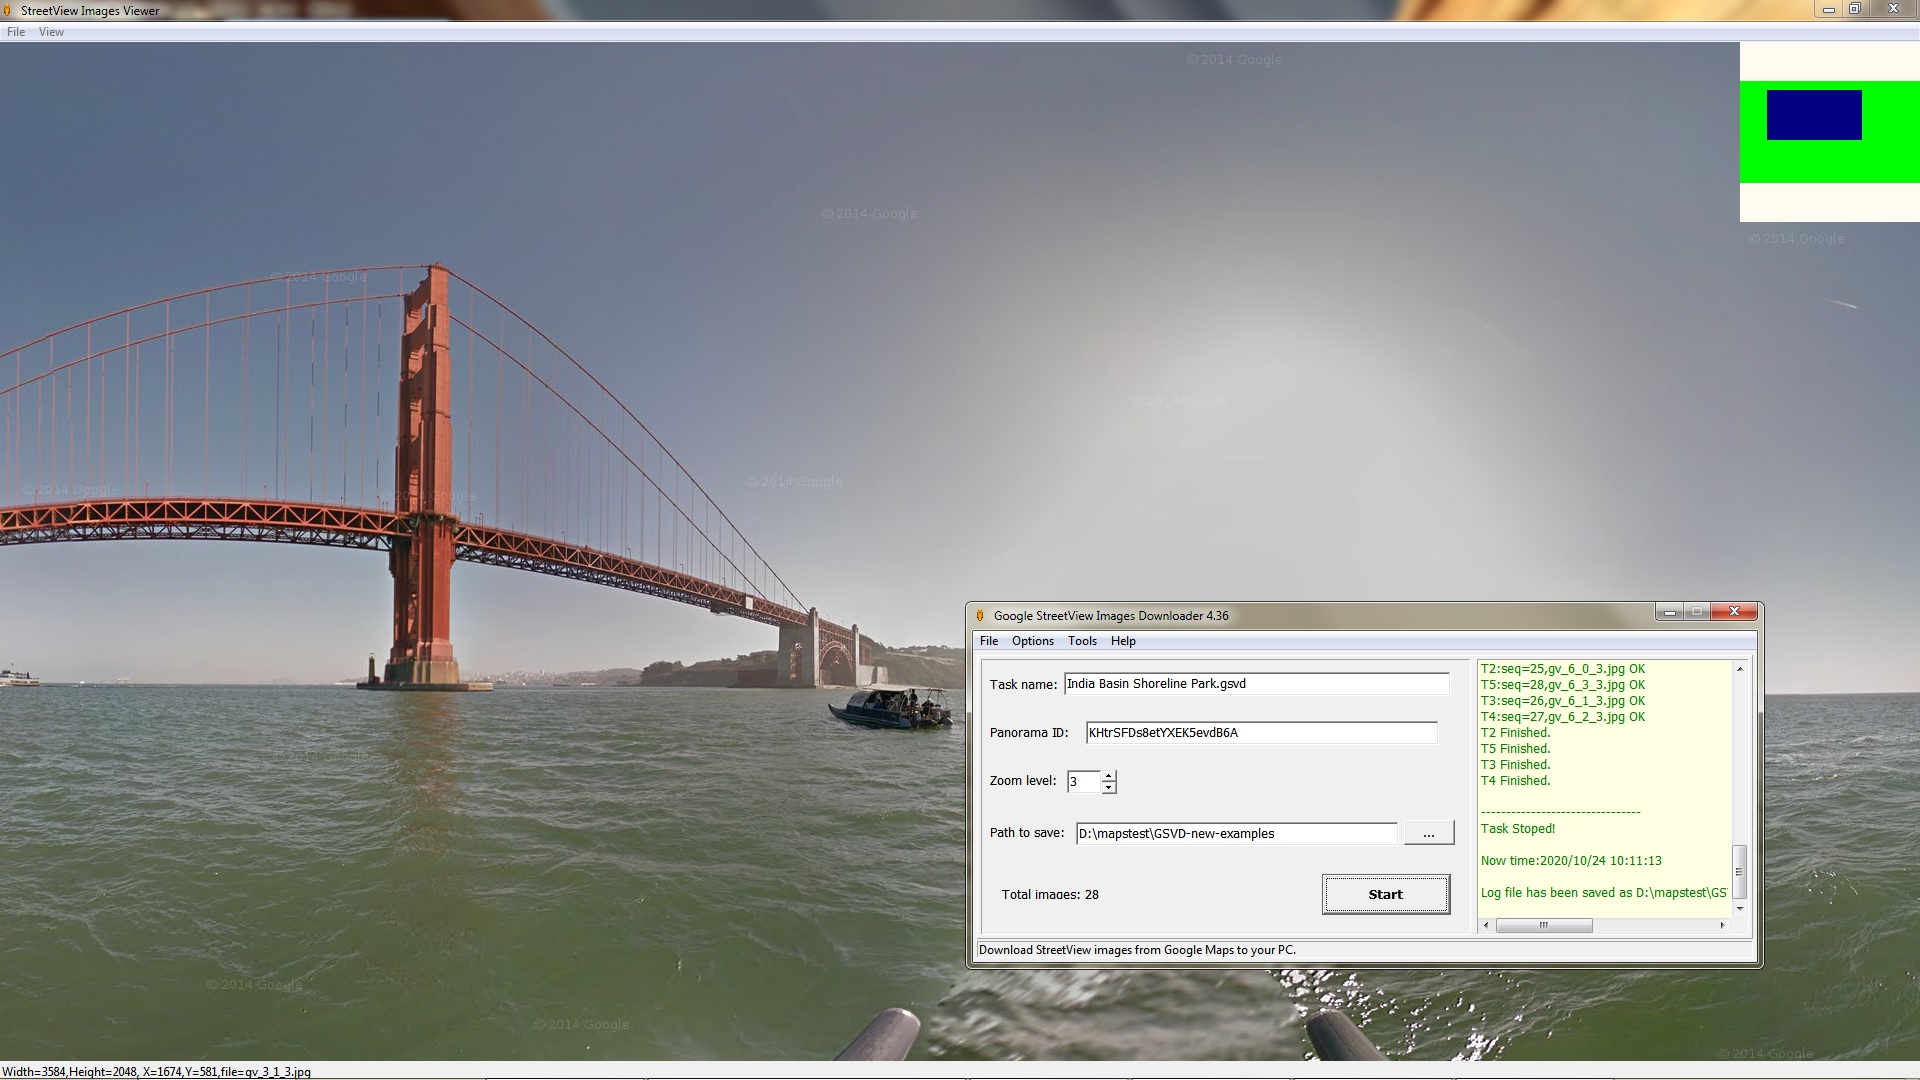Click the Start download button
1920x1080 pixels.
click(1385, 894)
